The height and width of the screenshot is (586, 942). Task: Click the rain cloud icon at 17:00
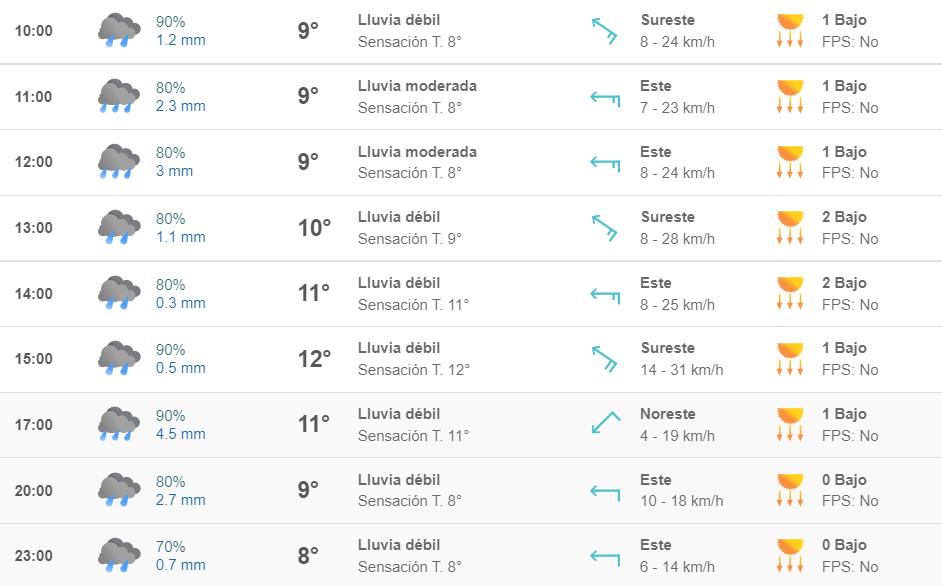coord(119,425)
